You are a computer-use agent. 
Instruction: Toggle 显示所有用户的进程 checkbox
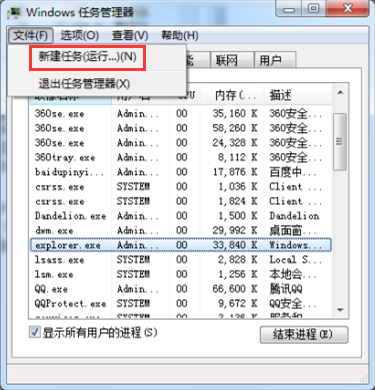[x=34, y=332]
